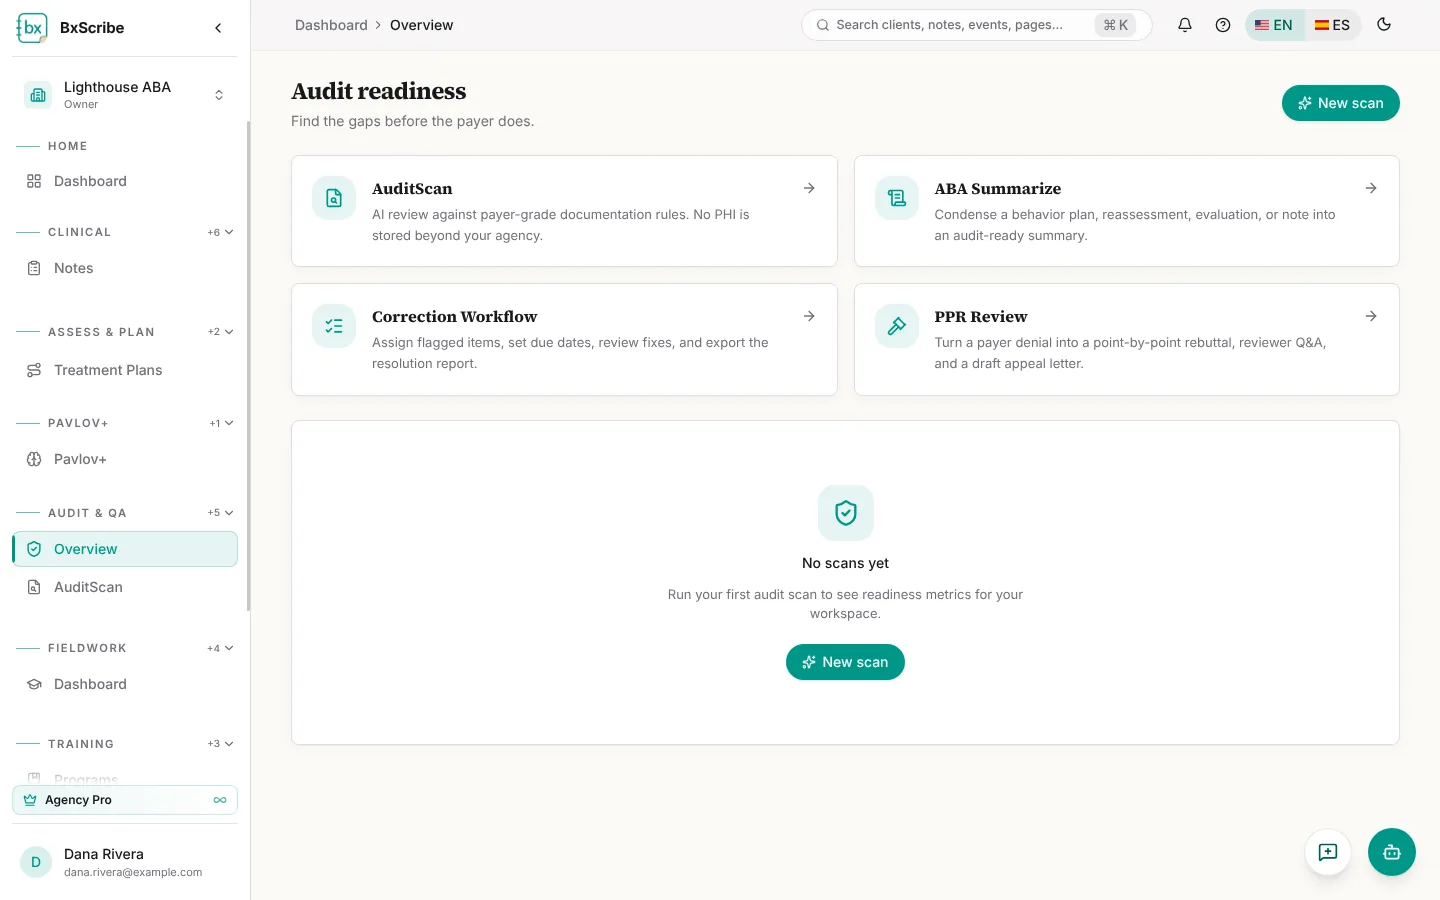Click the top-right New scan button
1440x900 pixels.
click(1340, 103)
